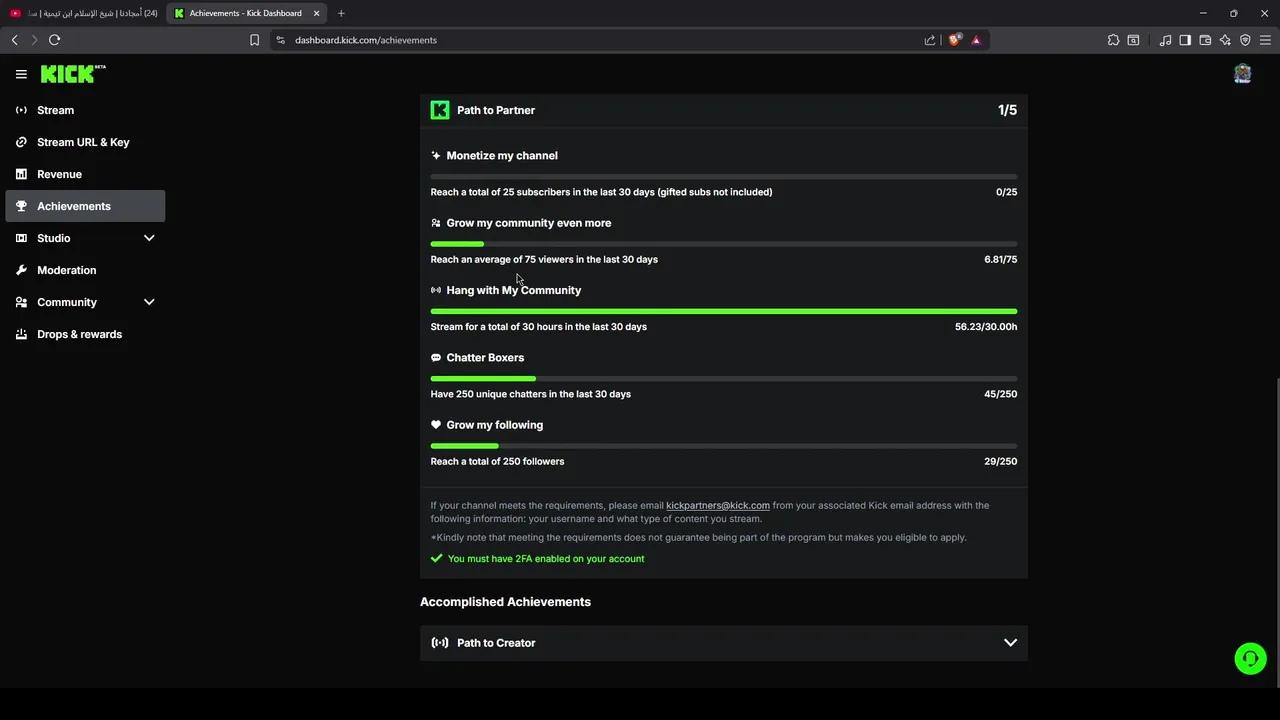Screen dimensions: 1280x720
Task: Open the browser Extensions puzzle icon
Action: click(x=1113, y=40)
